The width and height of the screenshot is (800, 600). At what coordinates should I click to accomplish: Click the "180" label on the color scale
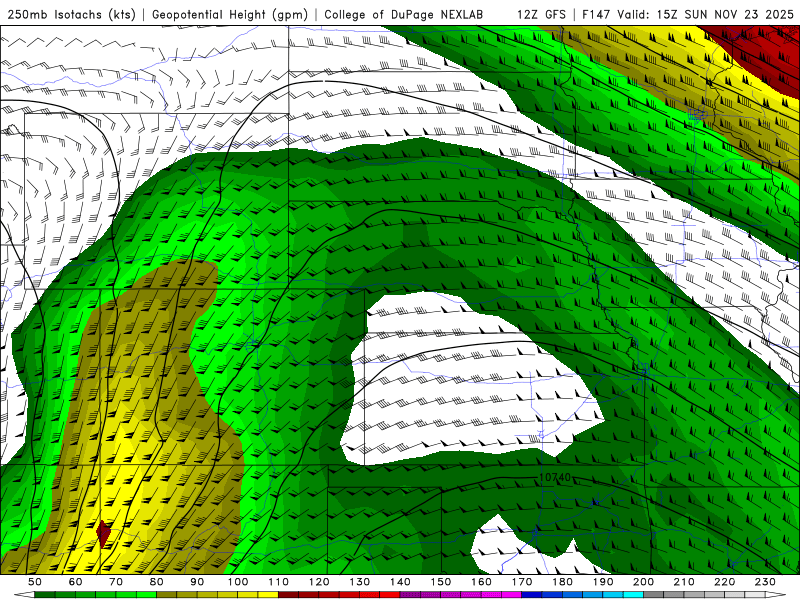[x=563, y=582]
